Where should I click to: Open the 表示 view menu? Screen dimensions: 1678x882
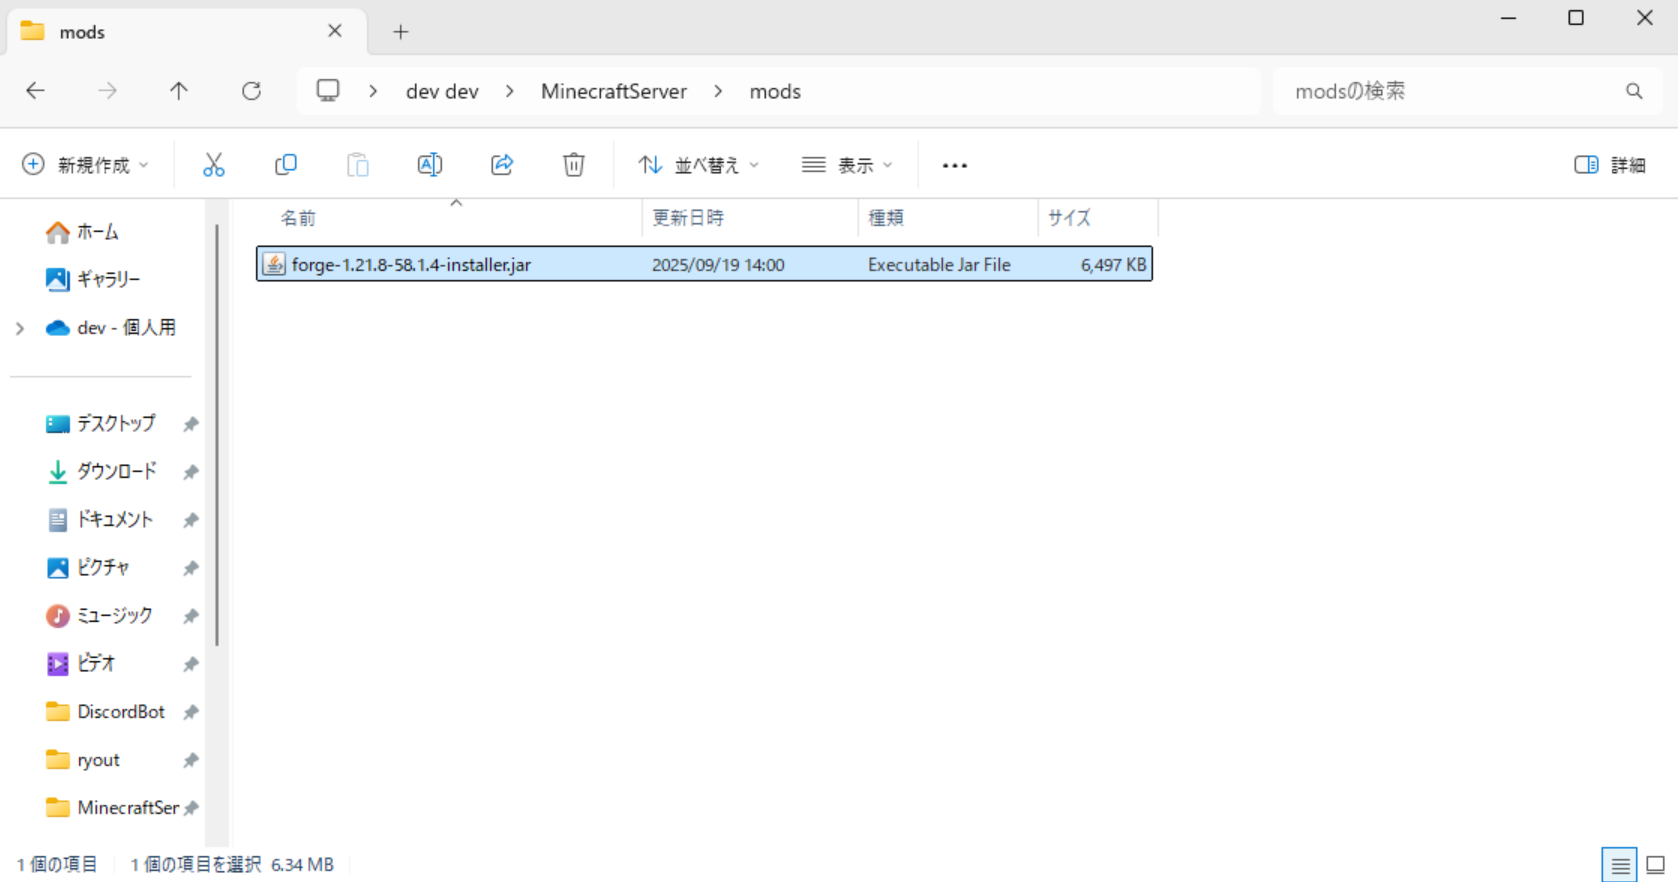pos(847,165)
